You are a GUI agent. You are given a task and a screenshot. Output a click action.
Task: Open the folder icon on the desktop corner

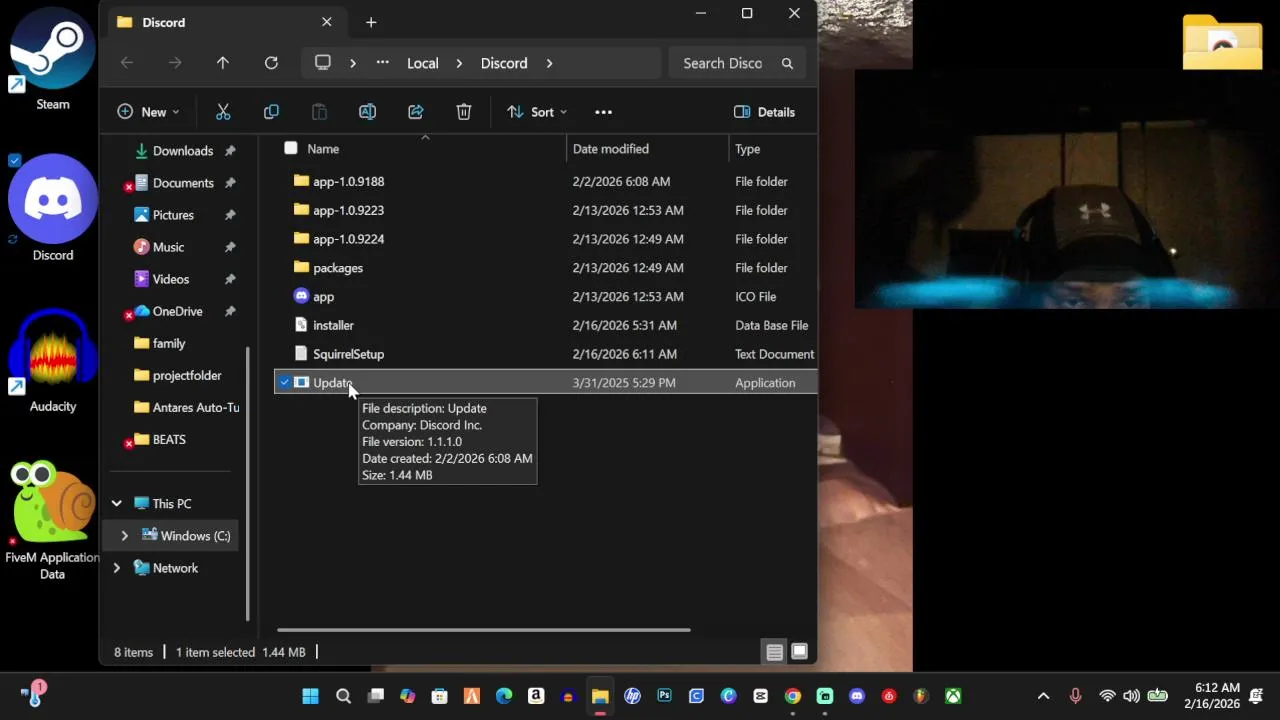pos(1222,42)
